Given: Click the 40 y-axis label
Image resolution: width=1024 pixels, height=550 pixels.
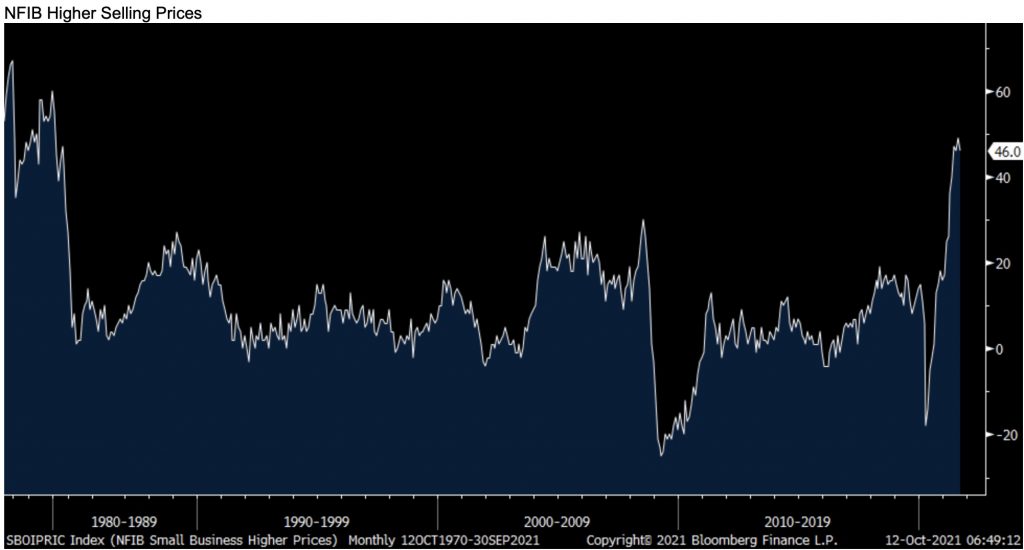Looking at the screenshot, I should tap(1001, 178).
